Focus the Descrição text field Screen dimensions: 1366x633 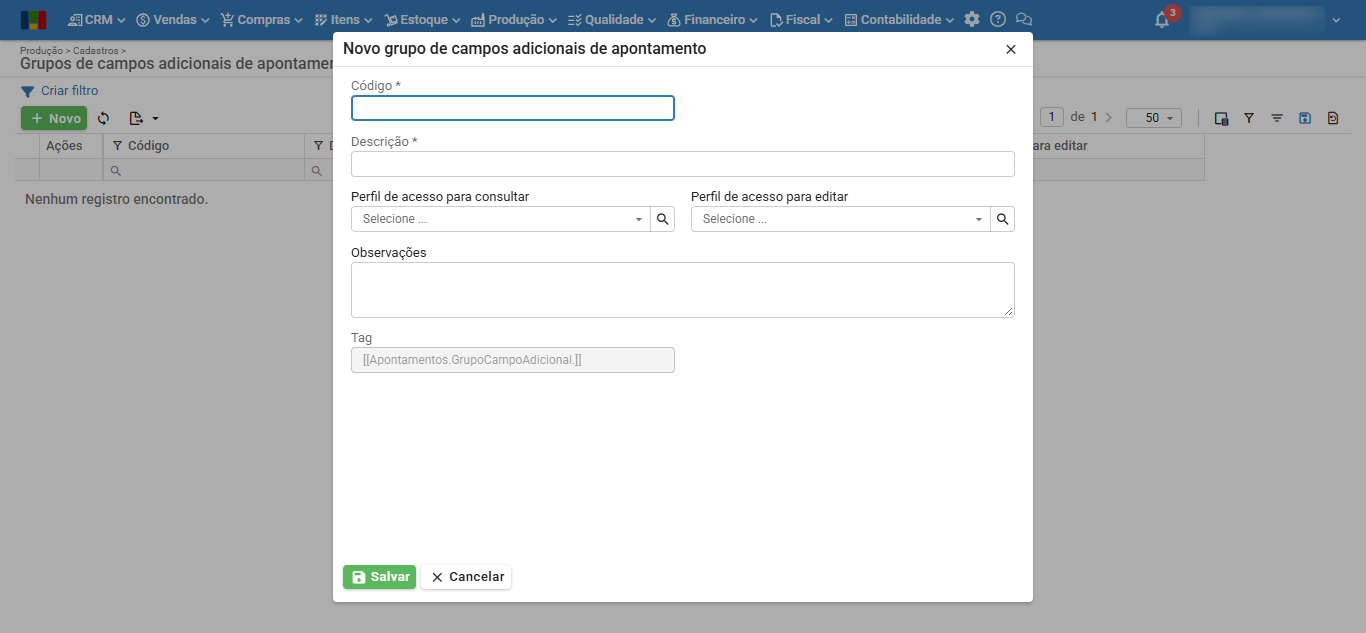[x=682, y=164]
